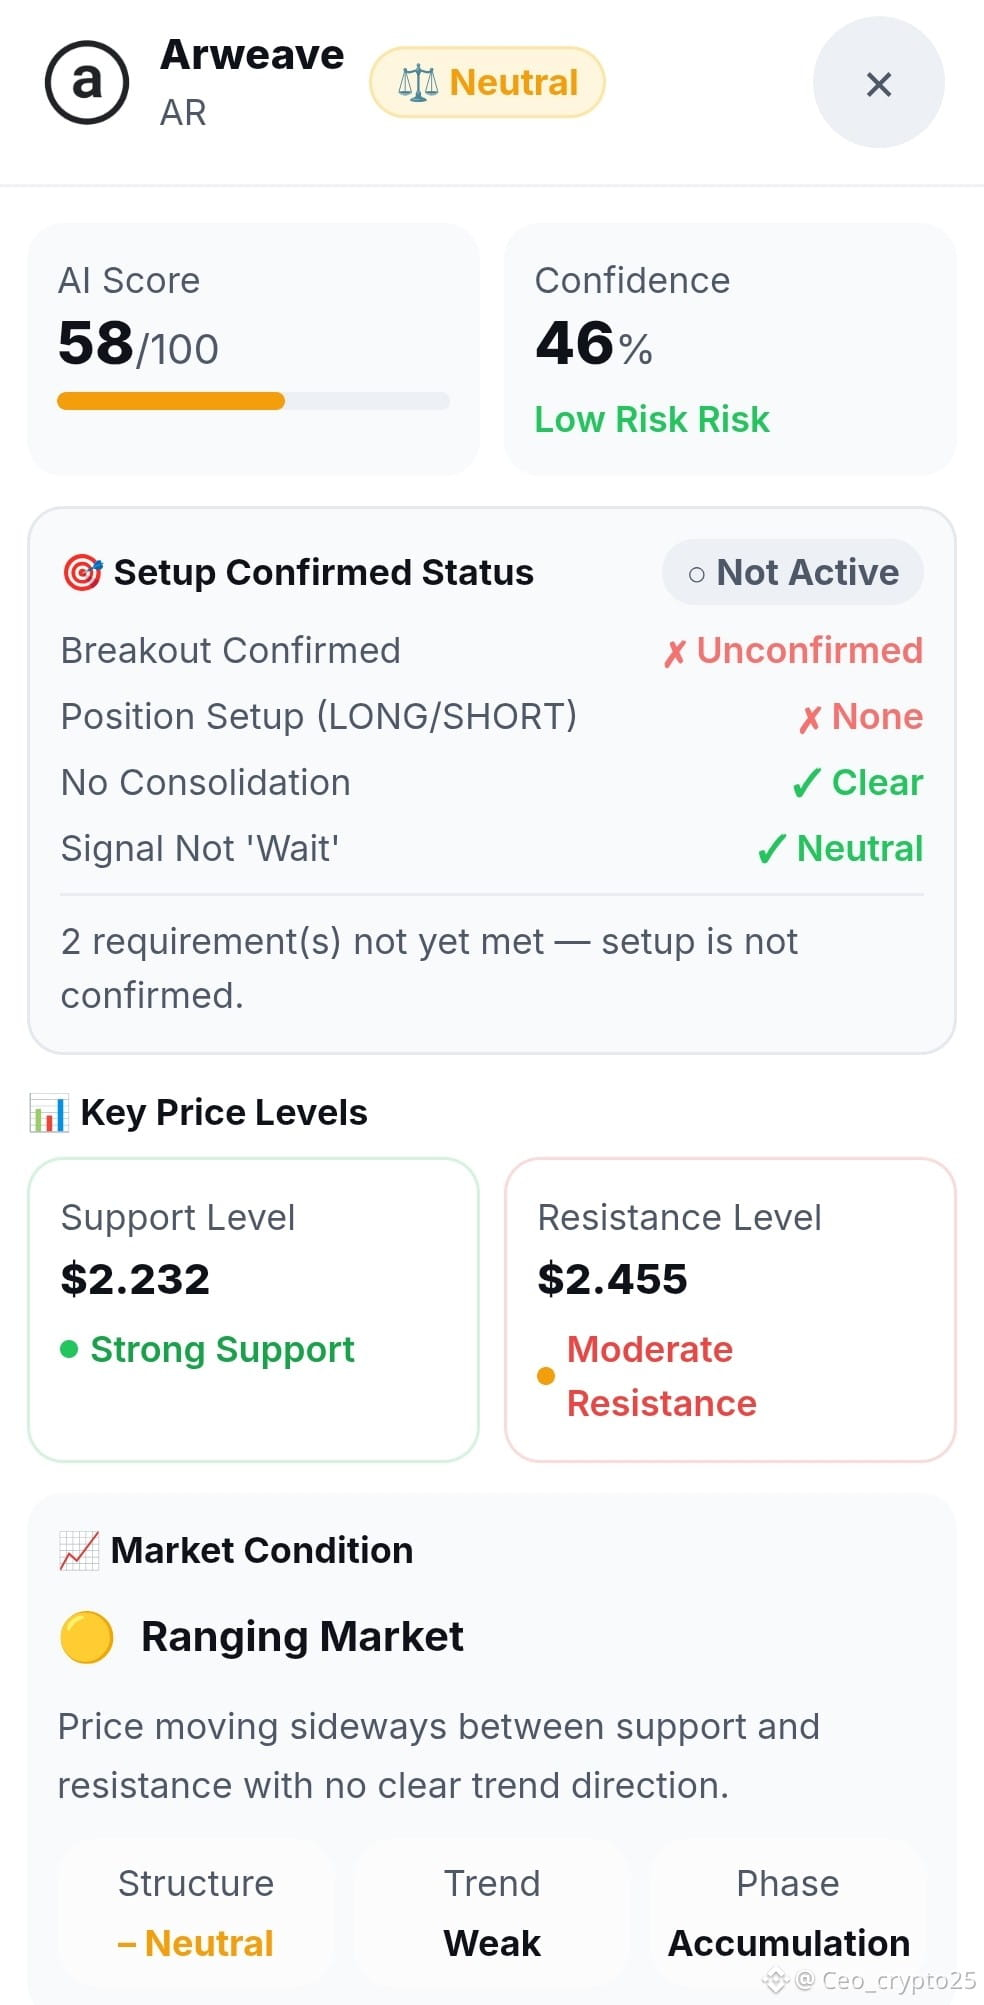Select the Neutral signal badge
This screenshot has width=984, height=2005.
[x=487, y=82]
